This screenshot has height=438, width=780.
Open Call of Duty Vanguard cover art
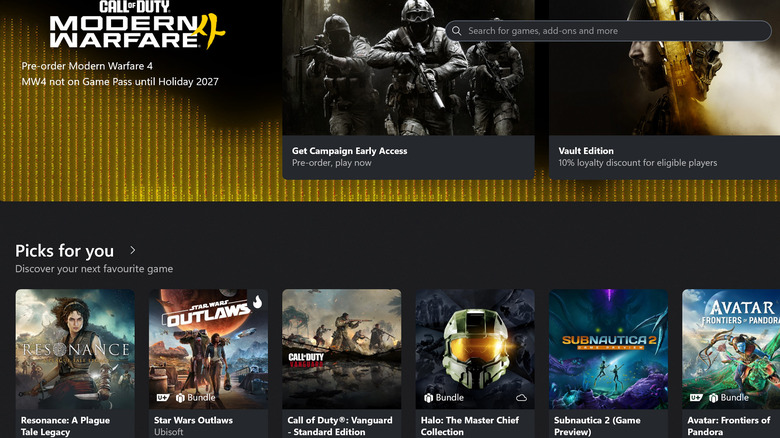[342, 349]
